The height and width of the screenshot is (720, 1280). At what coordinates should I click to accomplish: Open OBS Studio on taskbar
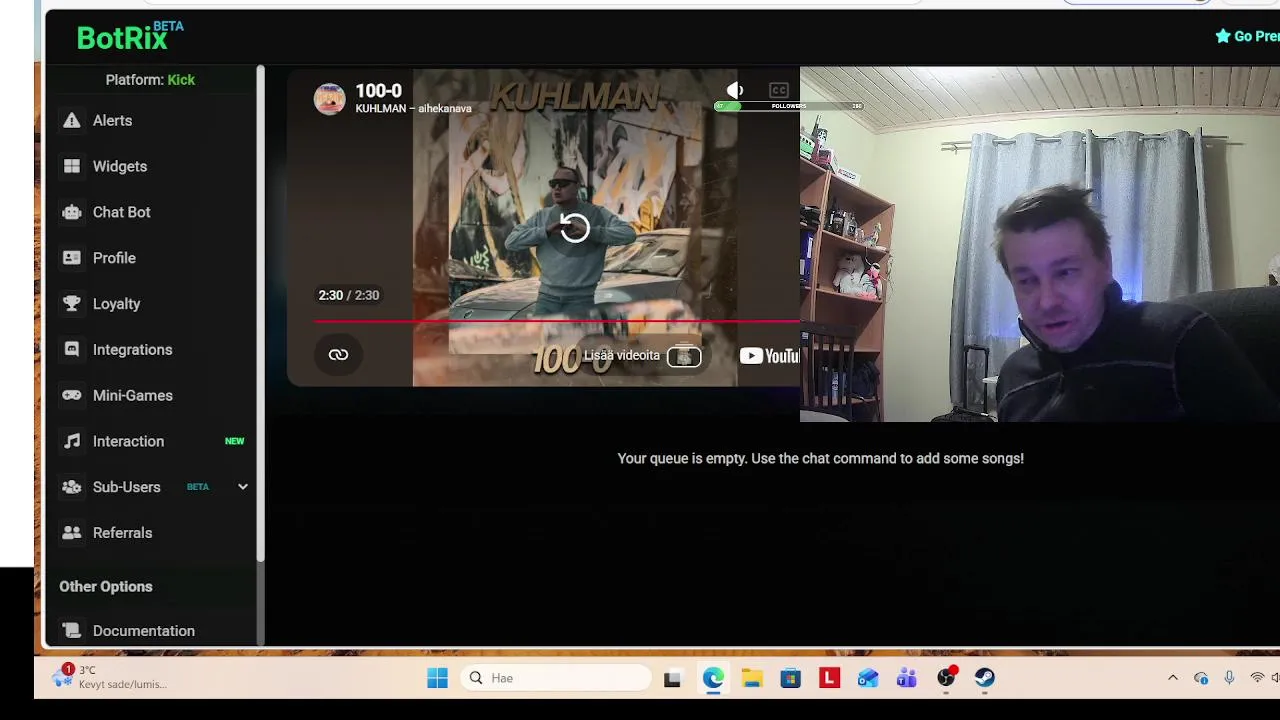click(x=946, y=678)
